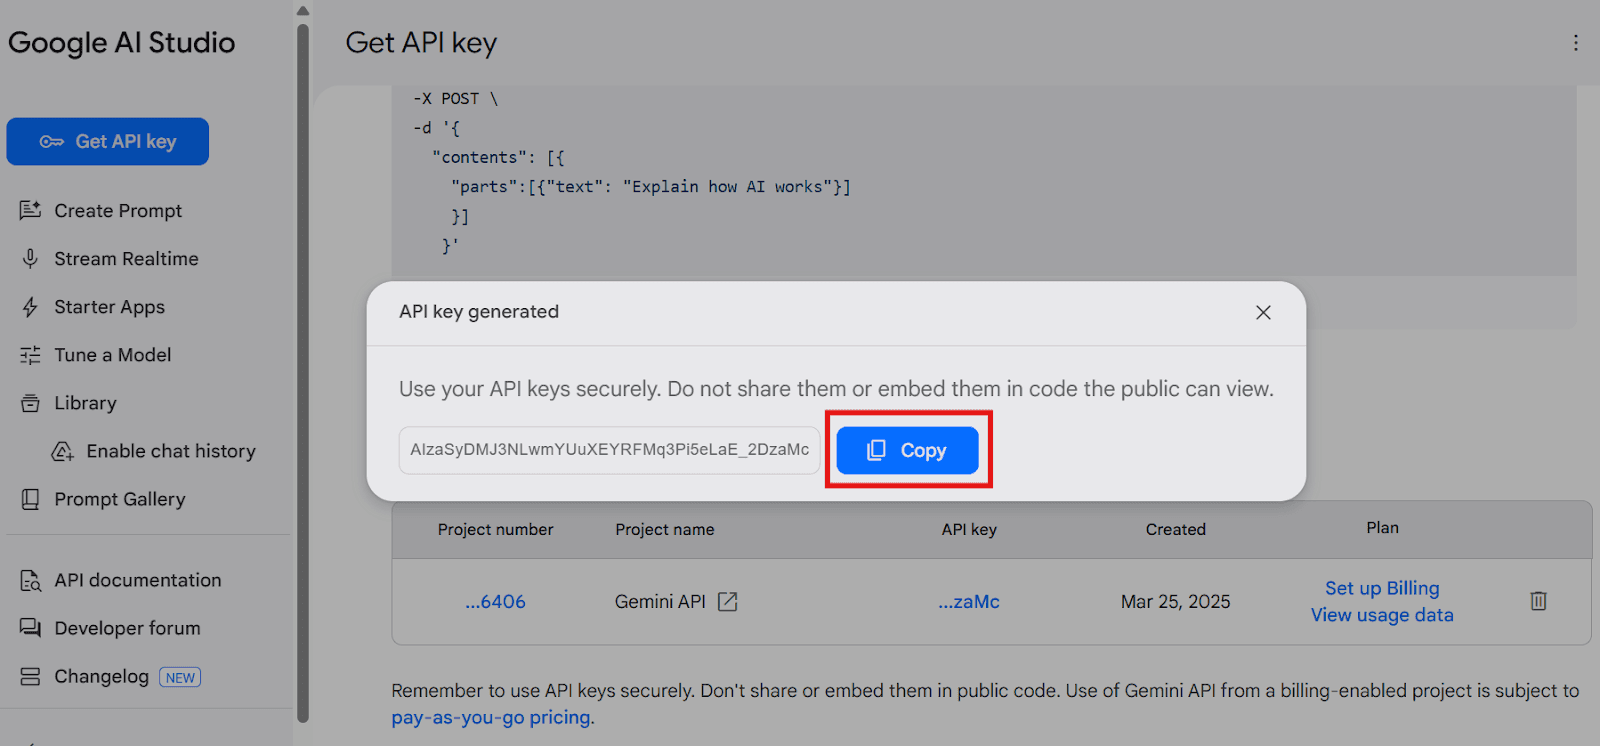Open the three-dot more options menu
1600x746 pixels.
pyautogui.click(x=1575, y=43)
